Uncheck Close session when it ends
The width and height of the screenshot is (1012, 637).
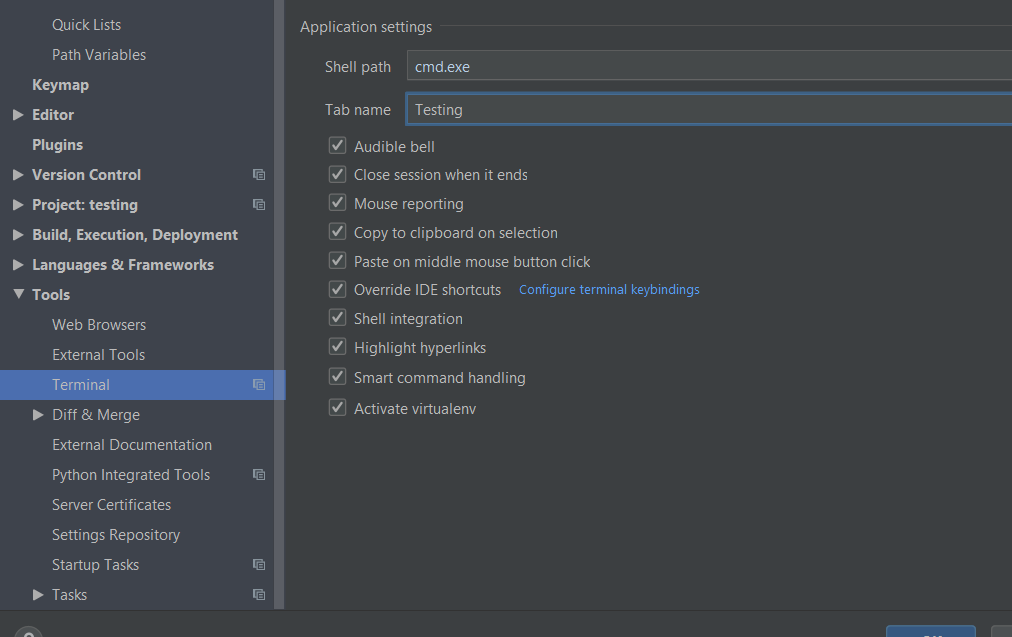(337, 175)
